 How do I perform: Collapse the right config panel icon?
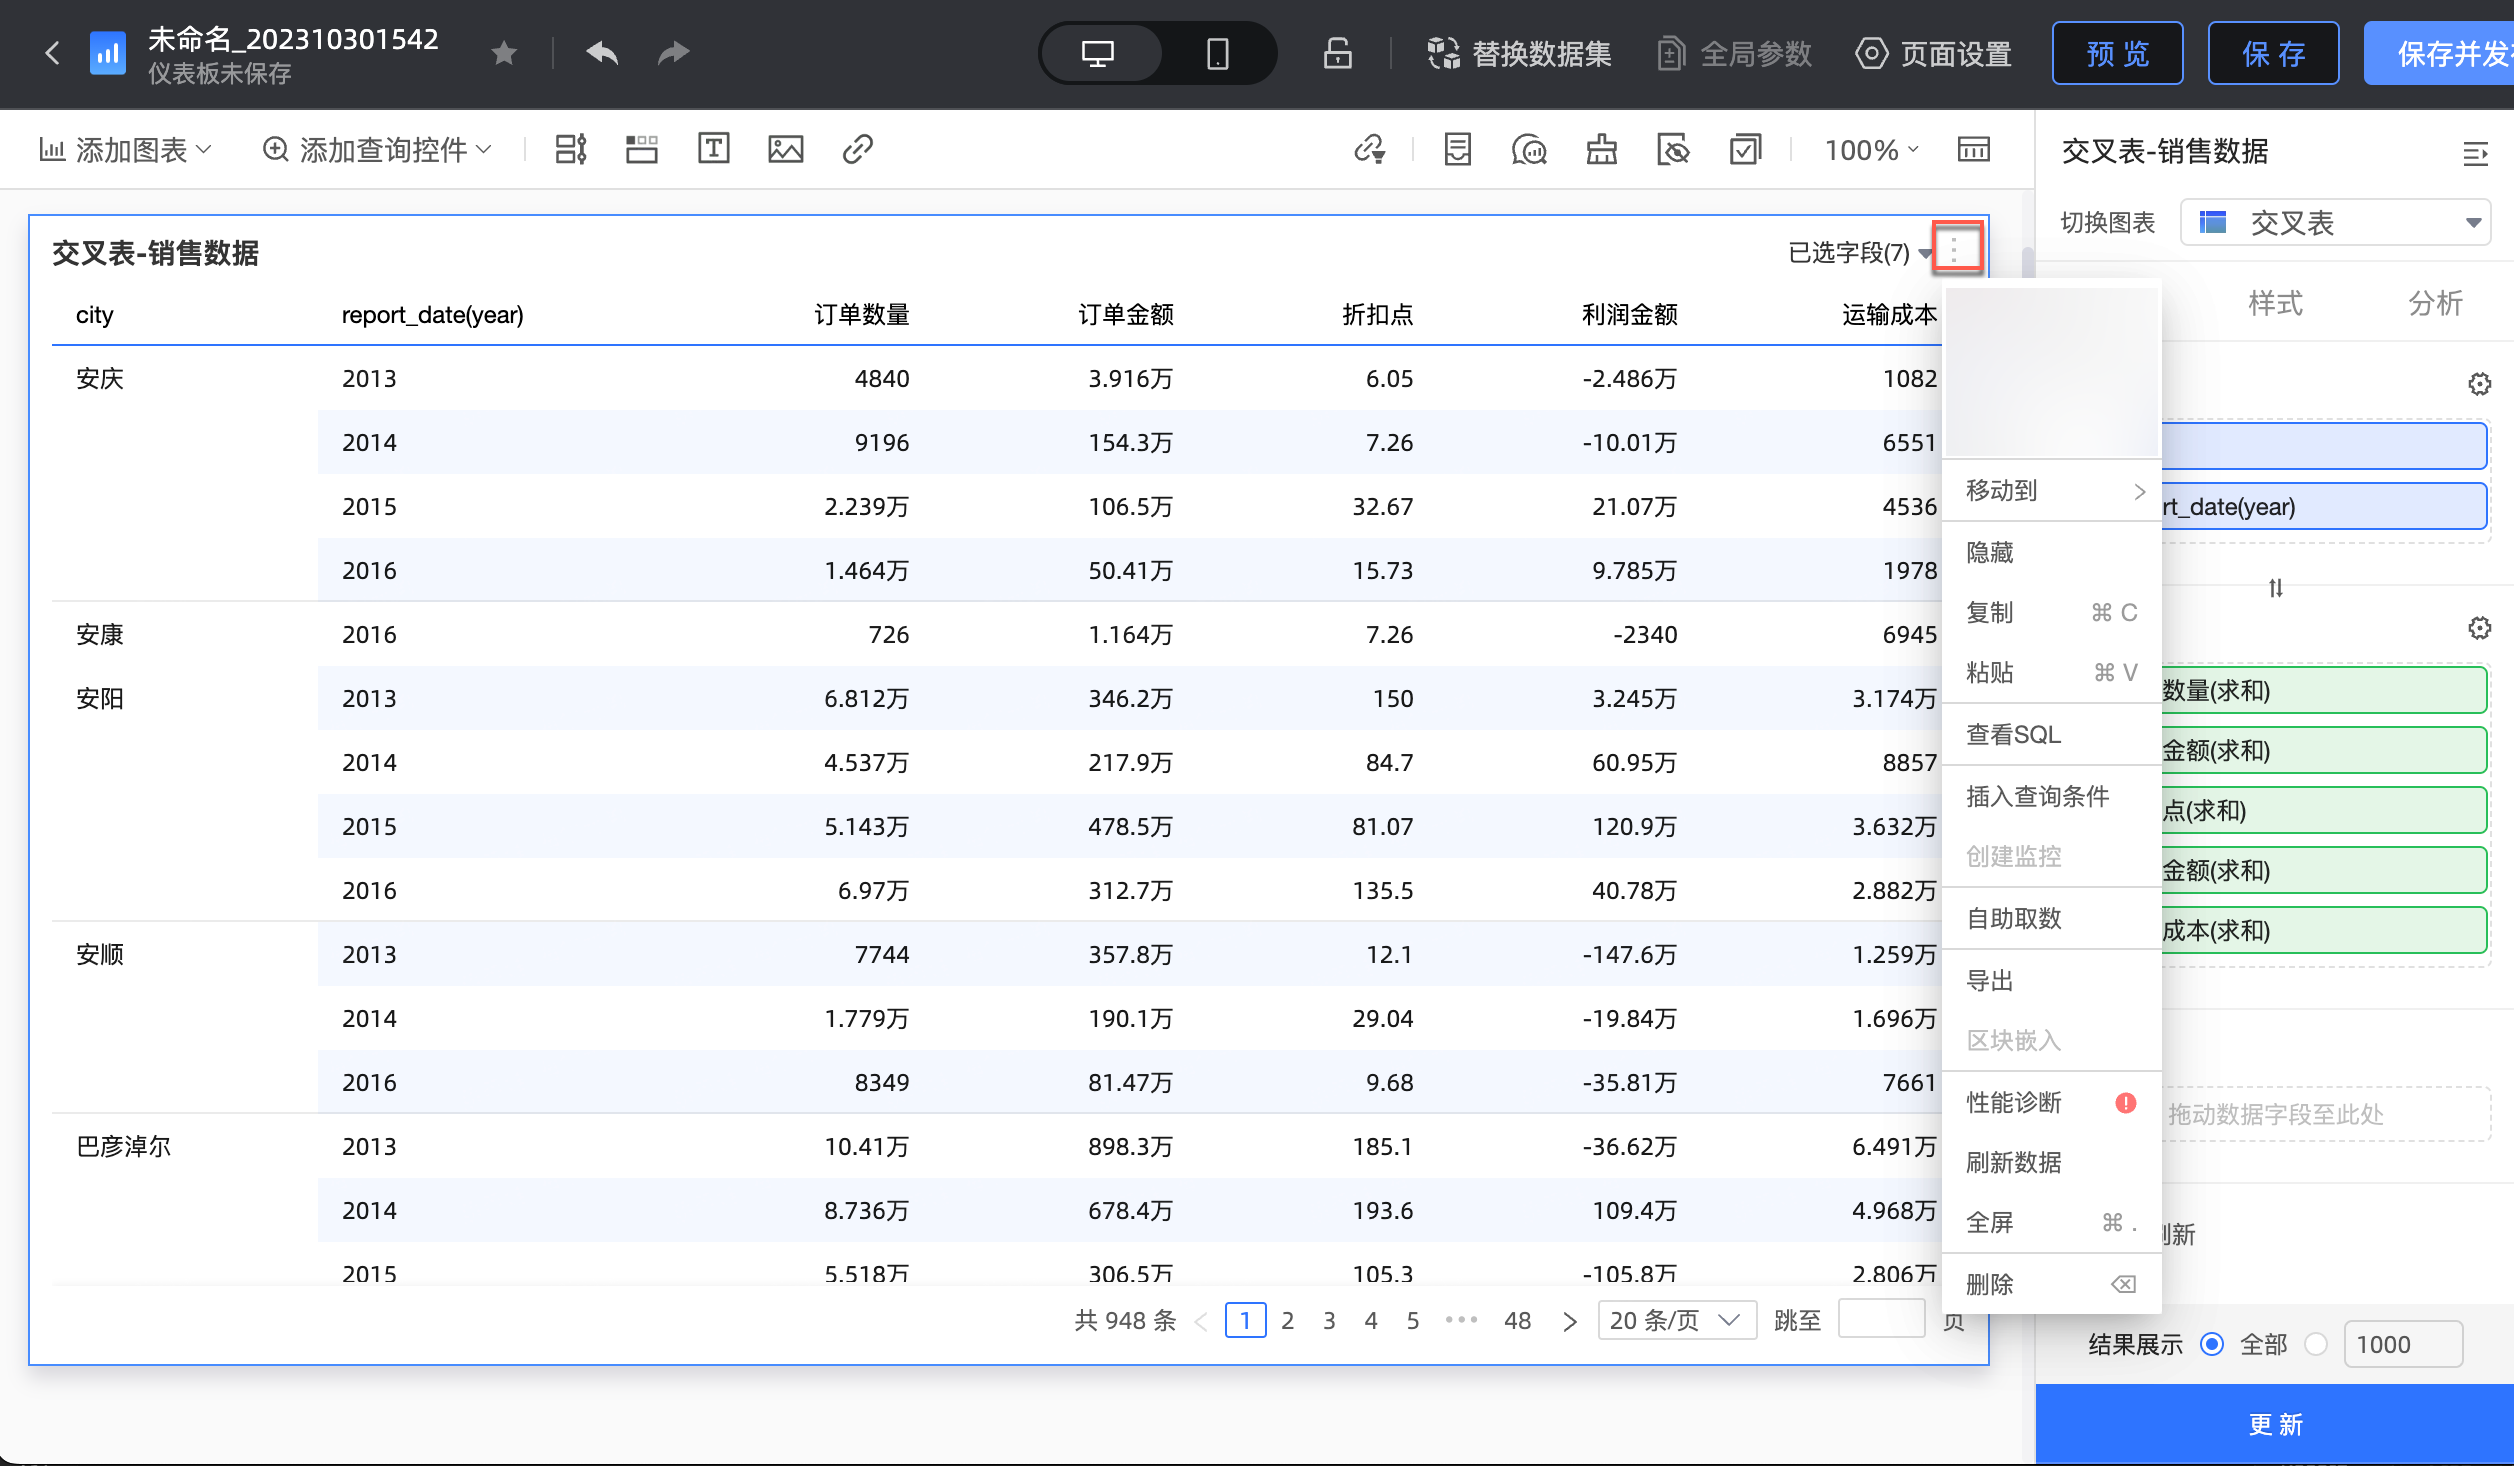(2476, 153)
